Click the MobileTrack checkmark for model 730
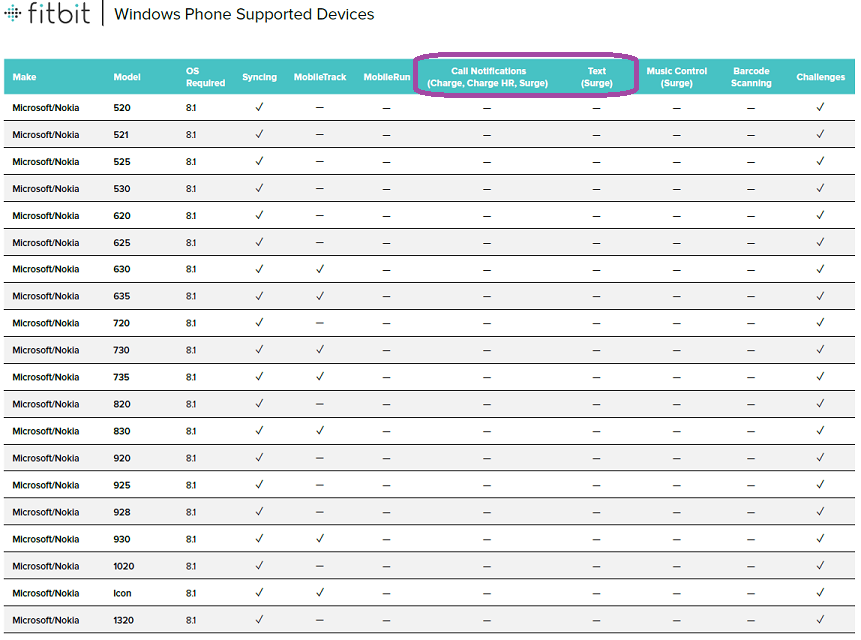Screen dimensions: 861x640 tap(320, 350)
